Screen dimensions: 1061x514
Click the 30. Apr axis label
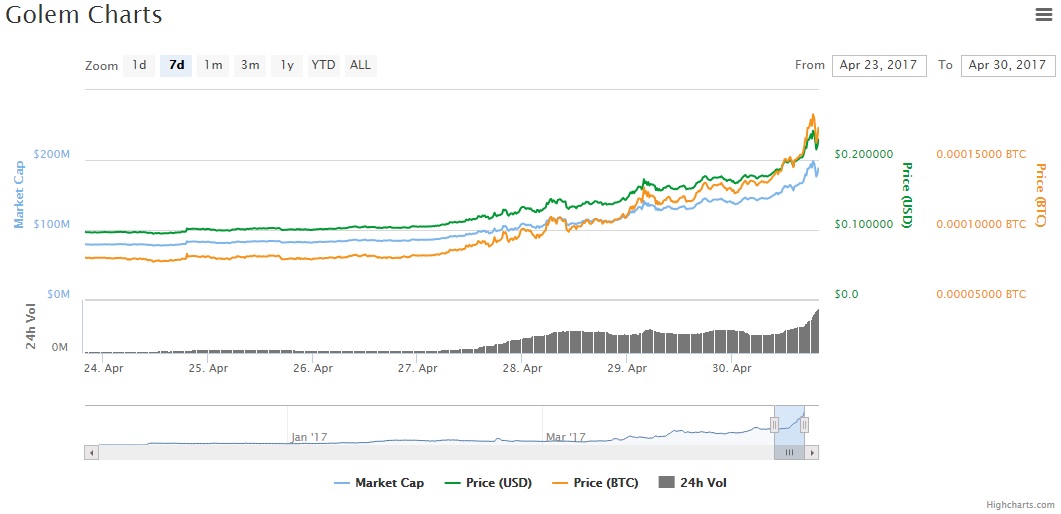pyautogui.click(x=732, y=369)
